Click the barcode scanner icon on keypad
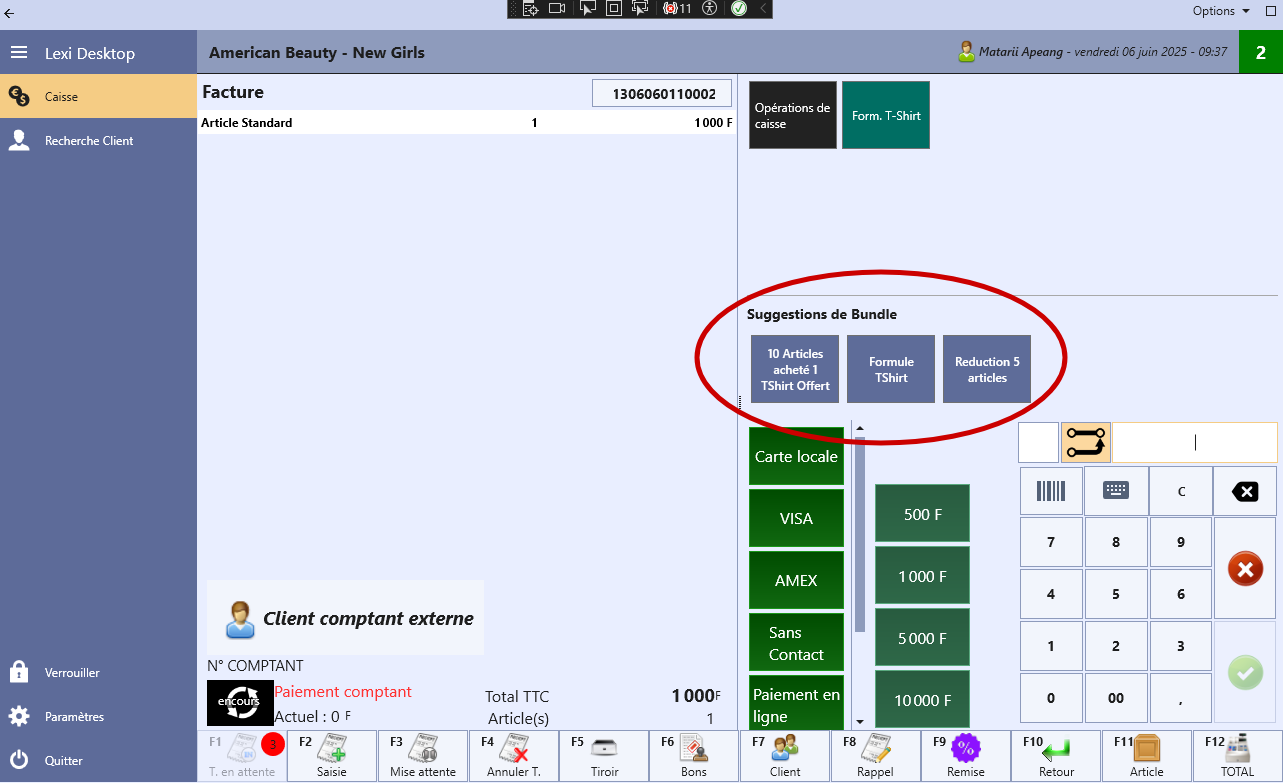 point(1051,491)
